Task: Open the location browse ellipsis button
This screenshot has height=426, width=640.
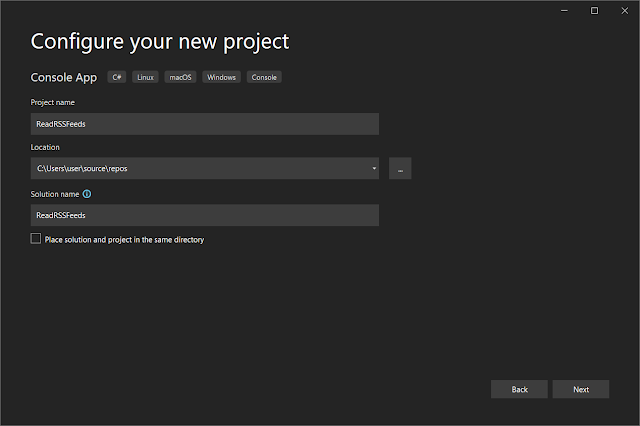Action: (400, 169)
